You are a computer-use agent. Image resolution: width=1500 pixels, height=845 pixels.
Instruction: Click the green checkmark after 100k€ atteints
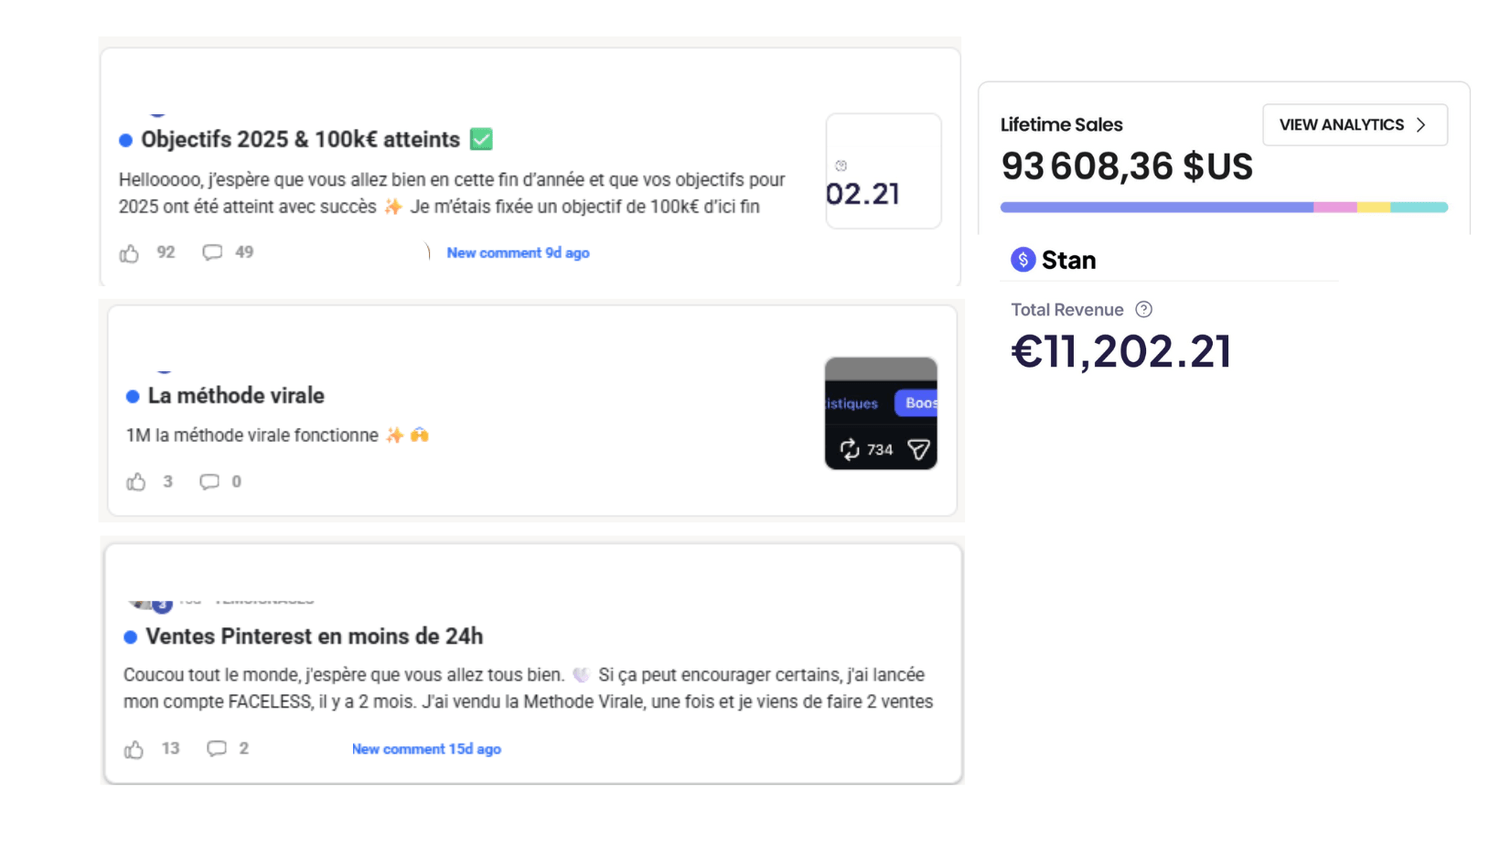pyautogui.click(x=481, y=140)
